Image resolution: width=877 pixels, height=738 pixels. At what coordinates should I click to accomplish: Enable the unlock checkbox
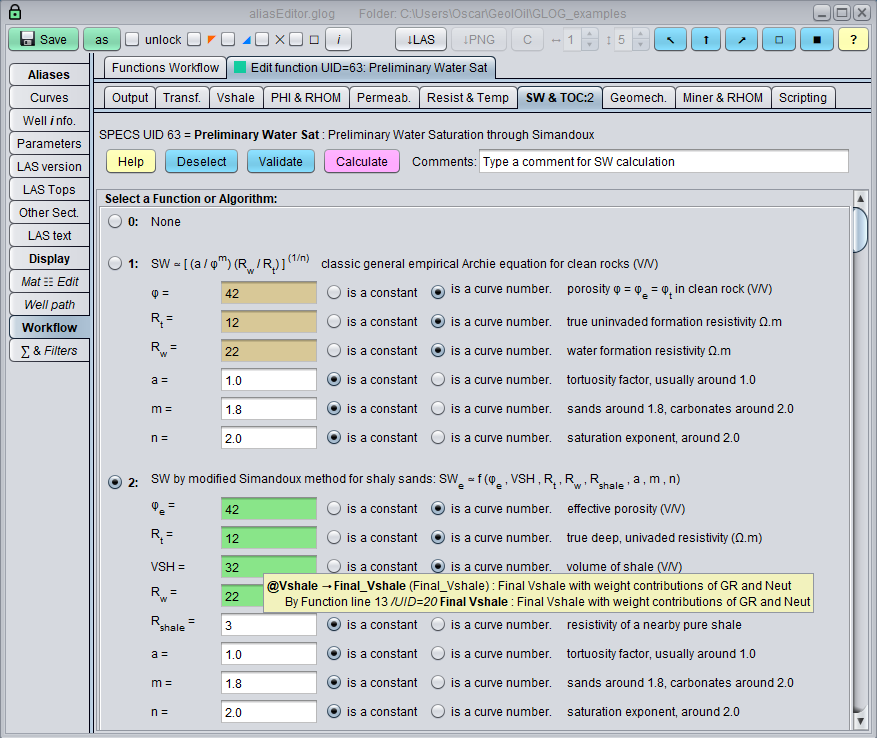click(x=132, y=40)
